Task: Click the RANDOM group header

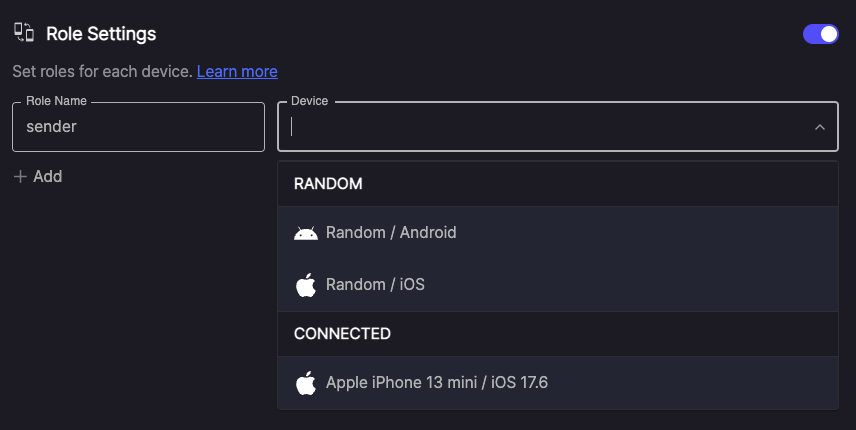Action: point(558,184)
